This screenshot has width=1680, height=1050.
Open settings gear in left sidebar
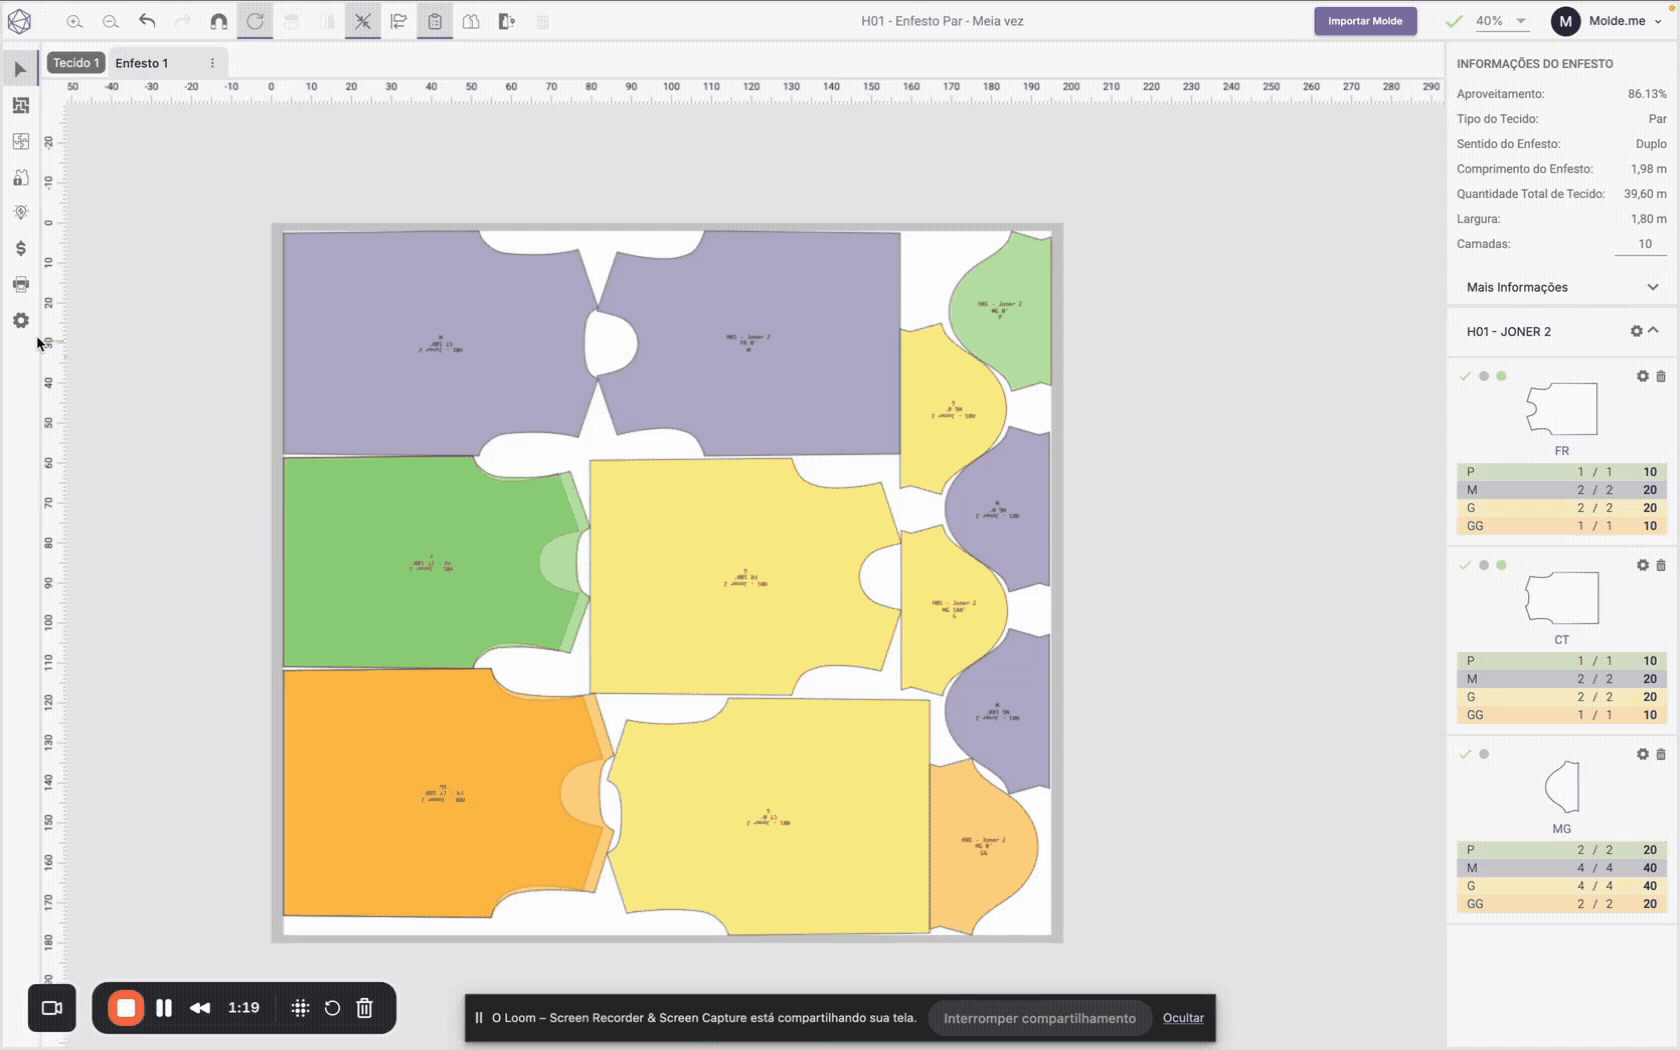click(x=20, y=320)
